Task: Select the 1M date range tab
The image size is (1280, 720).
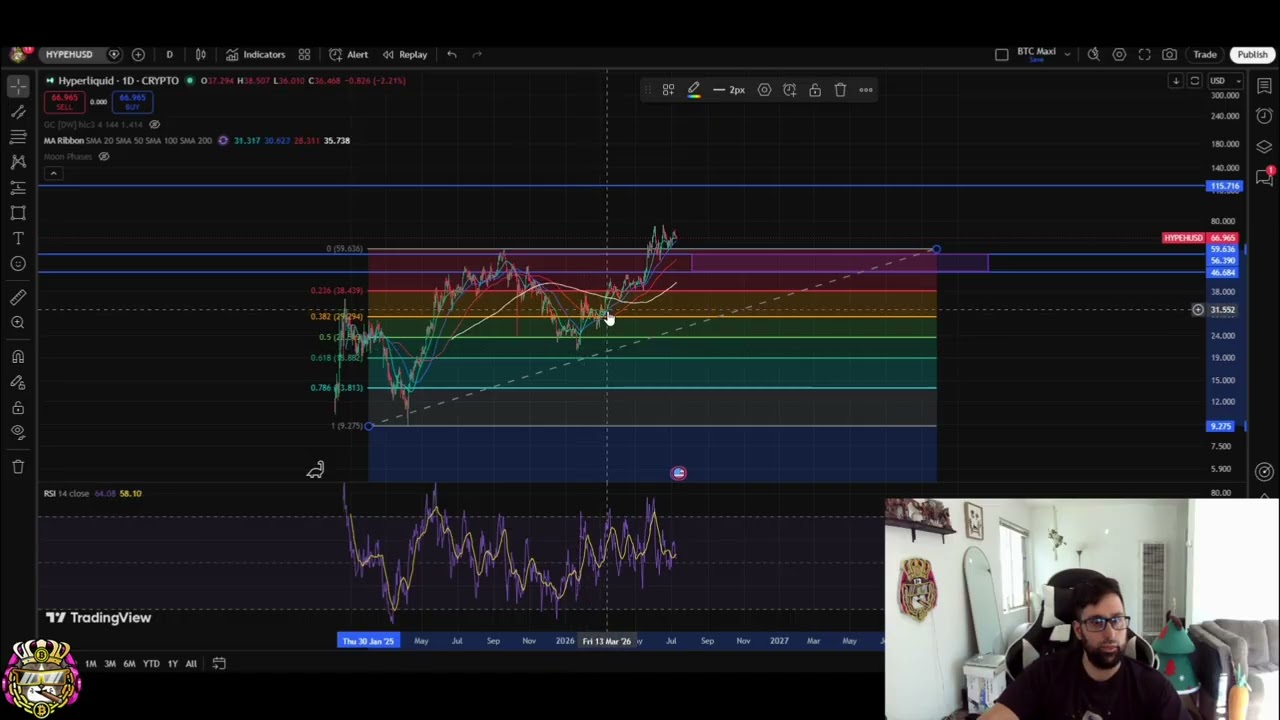Action: point(90,663)
